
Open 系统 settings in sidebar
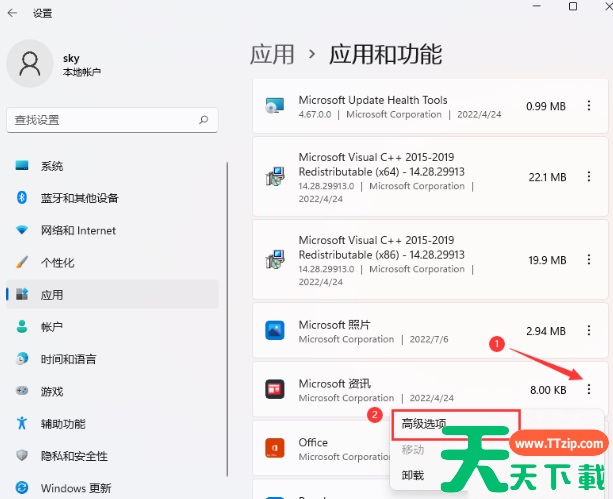tap(52, 166)
